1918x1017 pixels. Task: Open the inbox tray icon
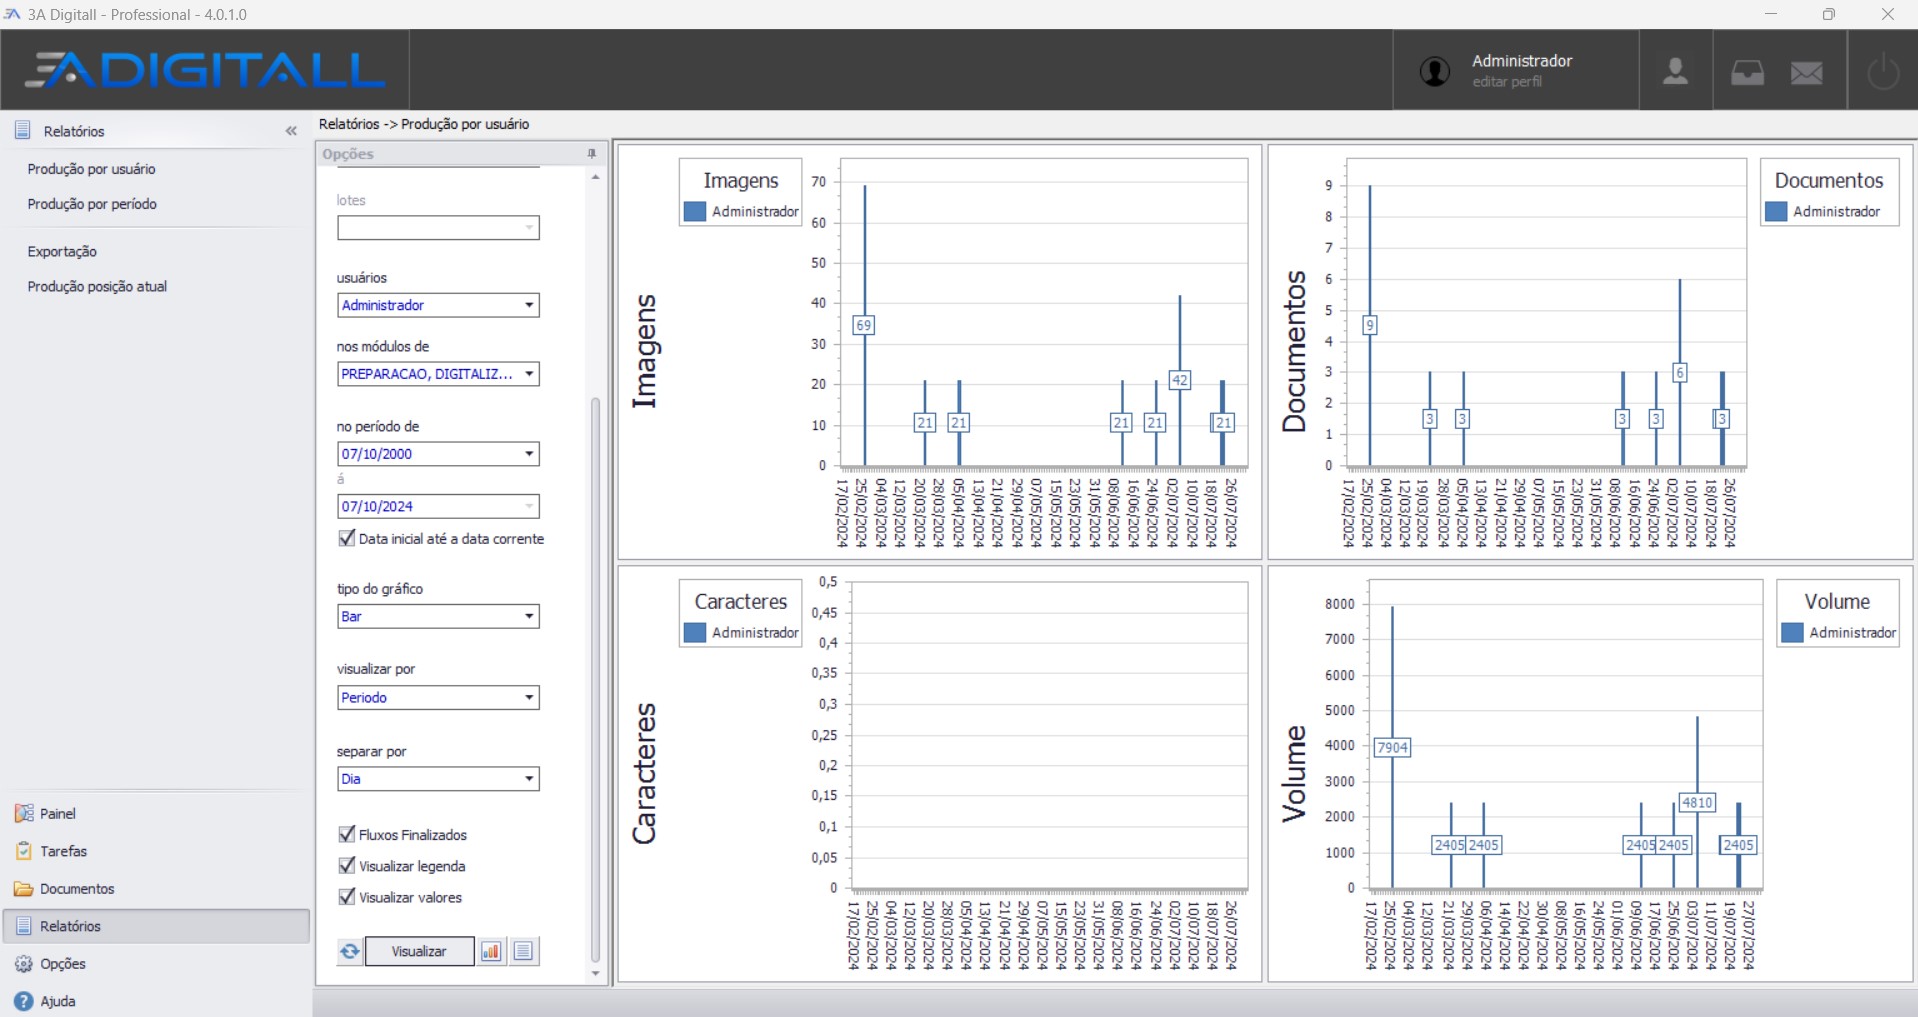click(1747, 73)
